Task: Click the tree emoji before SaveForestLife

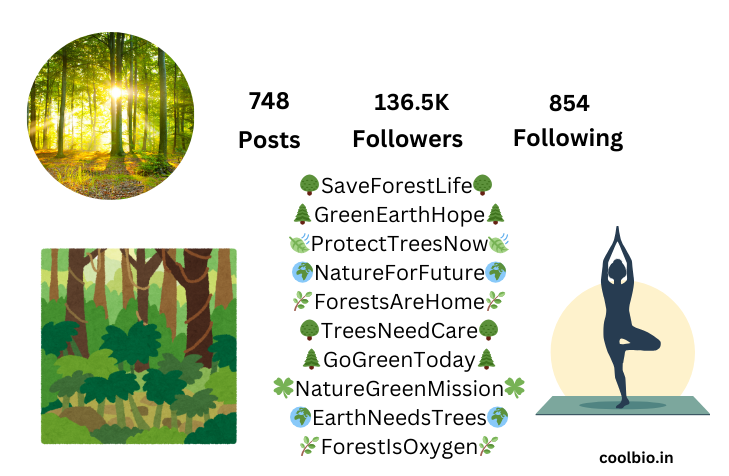Action: [x=308, y=185]
